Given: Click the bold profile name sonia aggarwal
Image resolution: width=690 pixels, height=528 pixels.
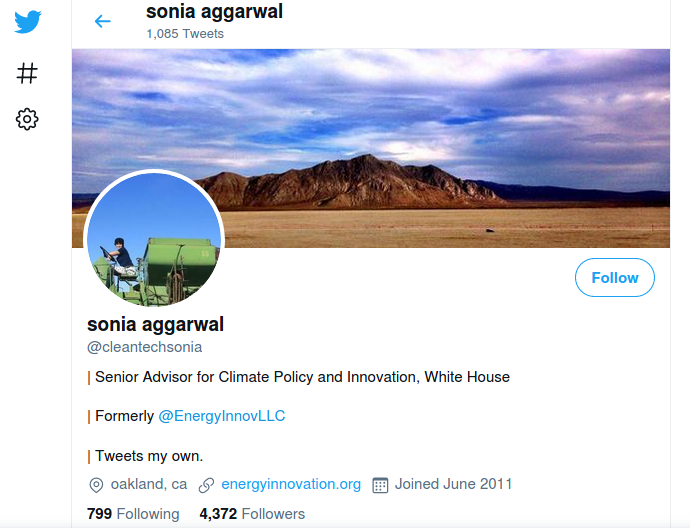Looking at the screenshot, I should coord(155,324).
